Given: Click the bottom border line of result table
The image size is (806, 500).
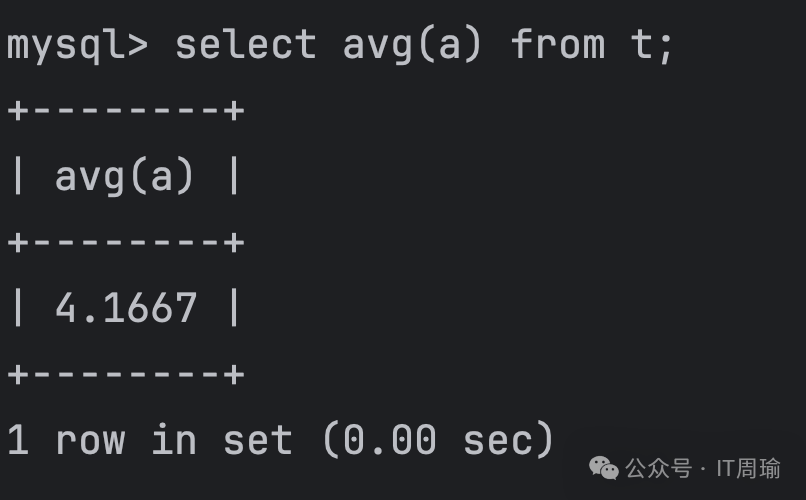Looking at the screenshot, I should click(125, 374).
